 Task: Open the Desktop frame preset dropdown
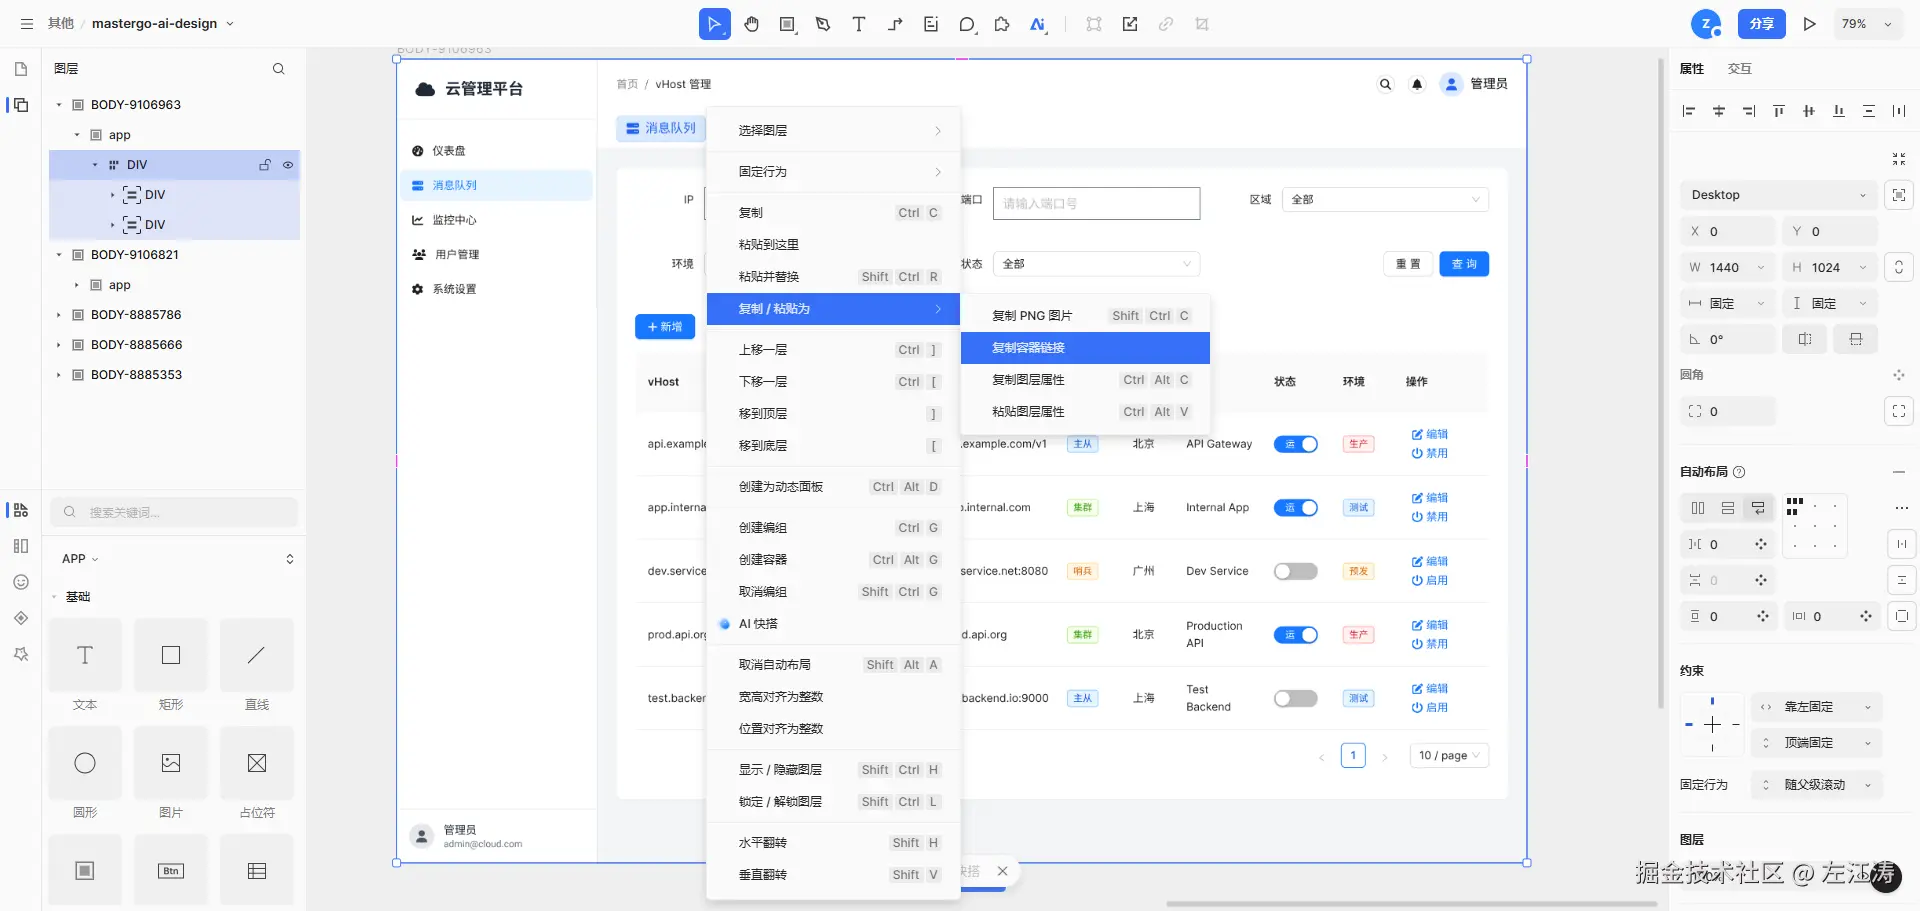click(x=1778, y=195)
